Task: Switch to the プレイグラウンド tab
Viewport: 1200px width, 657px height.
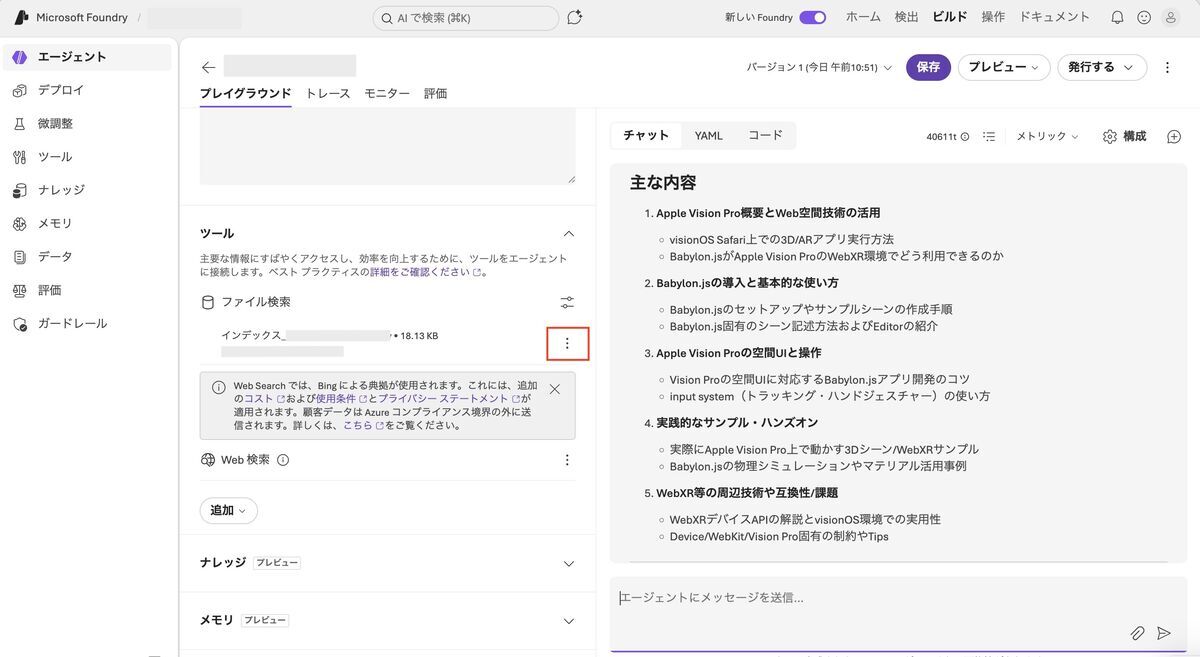Action: [245, 93]
